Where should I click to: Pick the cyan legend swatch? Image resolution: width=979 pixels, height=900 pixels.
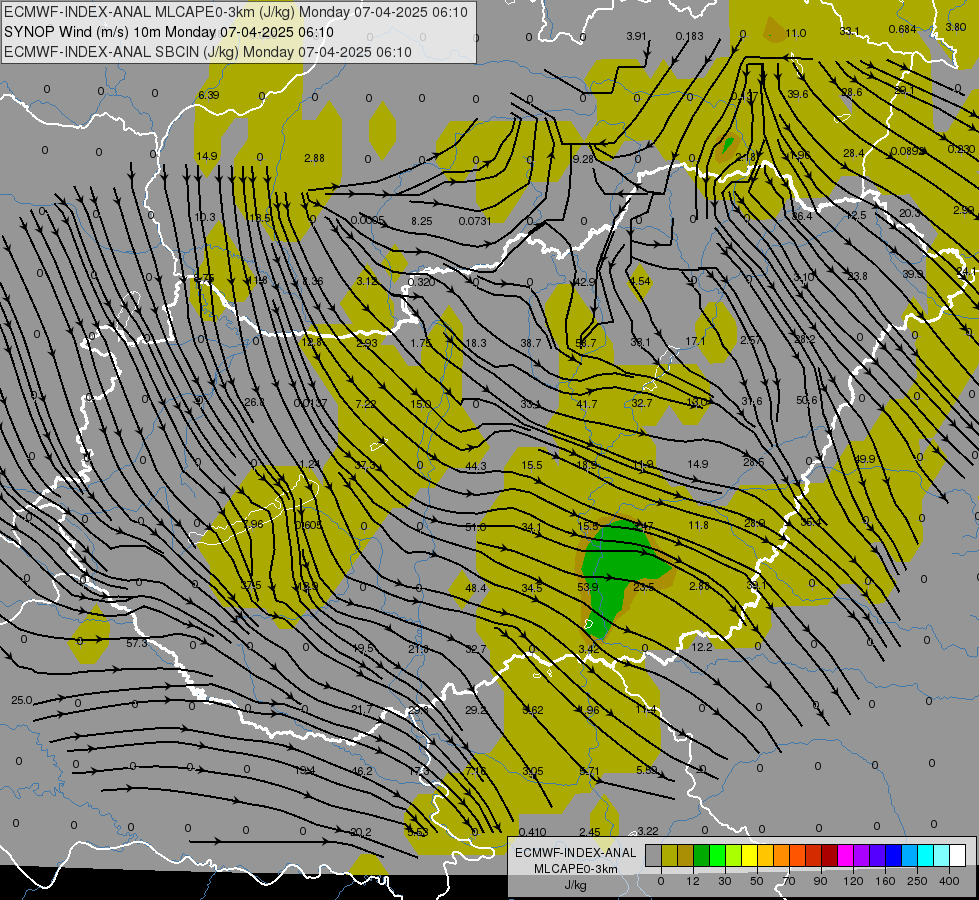925,855
